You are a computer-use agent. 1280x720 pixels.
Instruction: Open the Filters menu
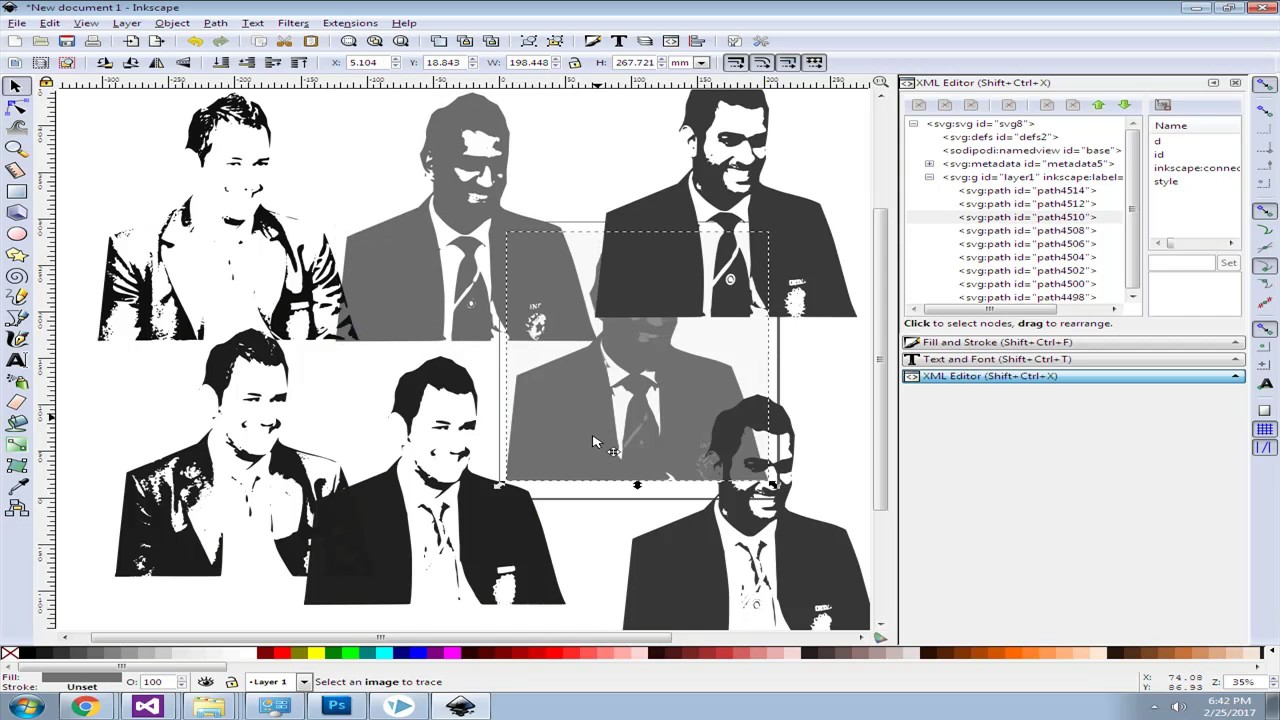293,23
